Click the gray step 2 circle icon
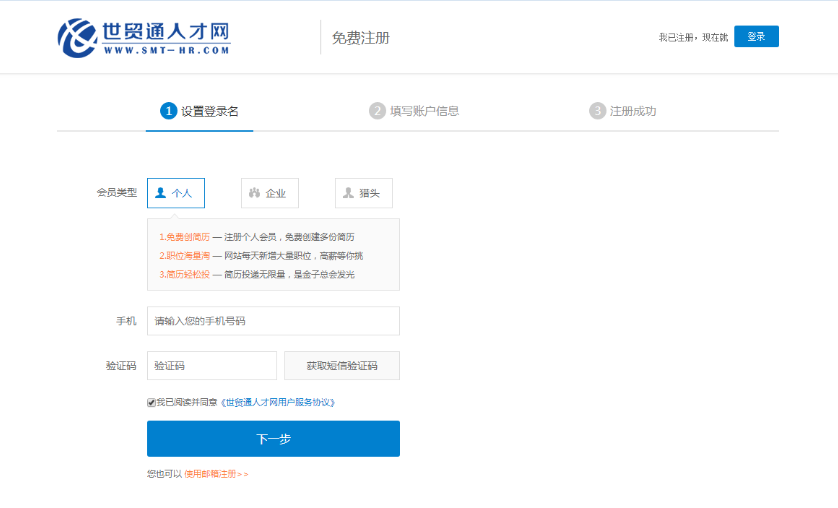 [x=377, y=111]
